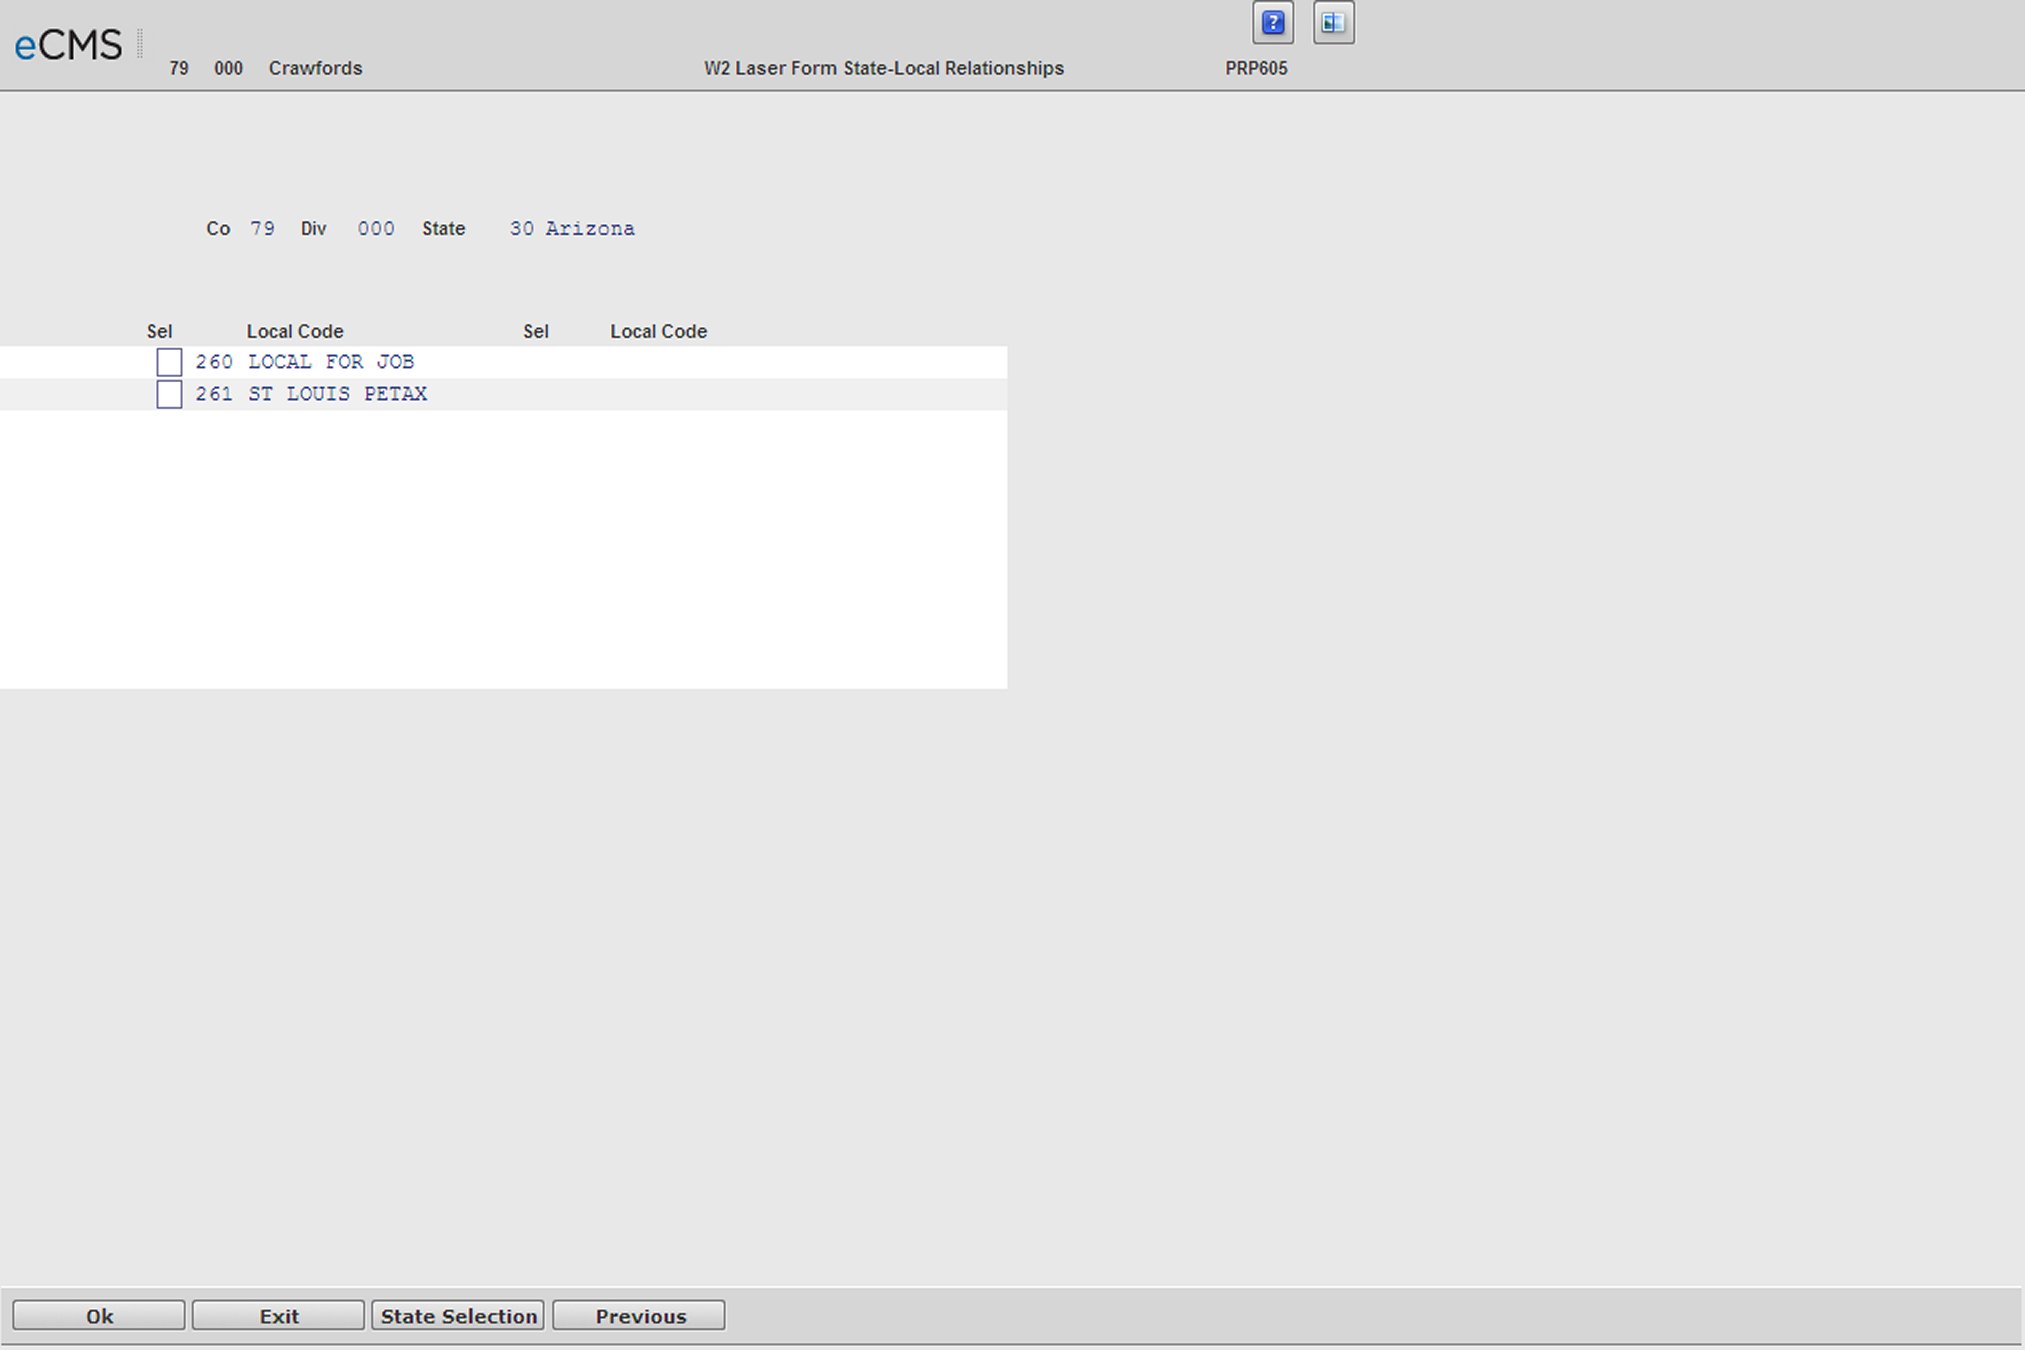Viewport: 2025px width, 1350px height.
Task: Click the PRP605 program code
Action: (1256, 68)
